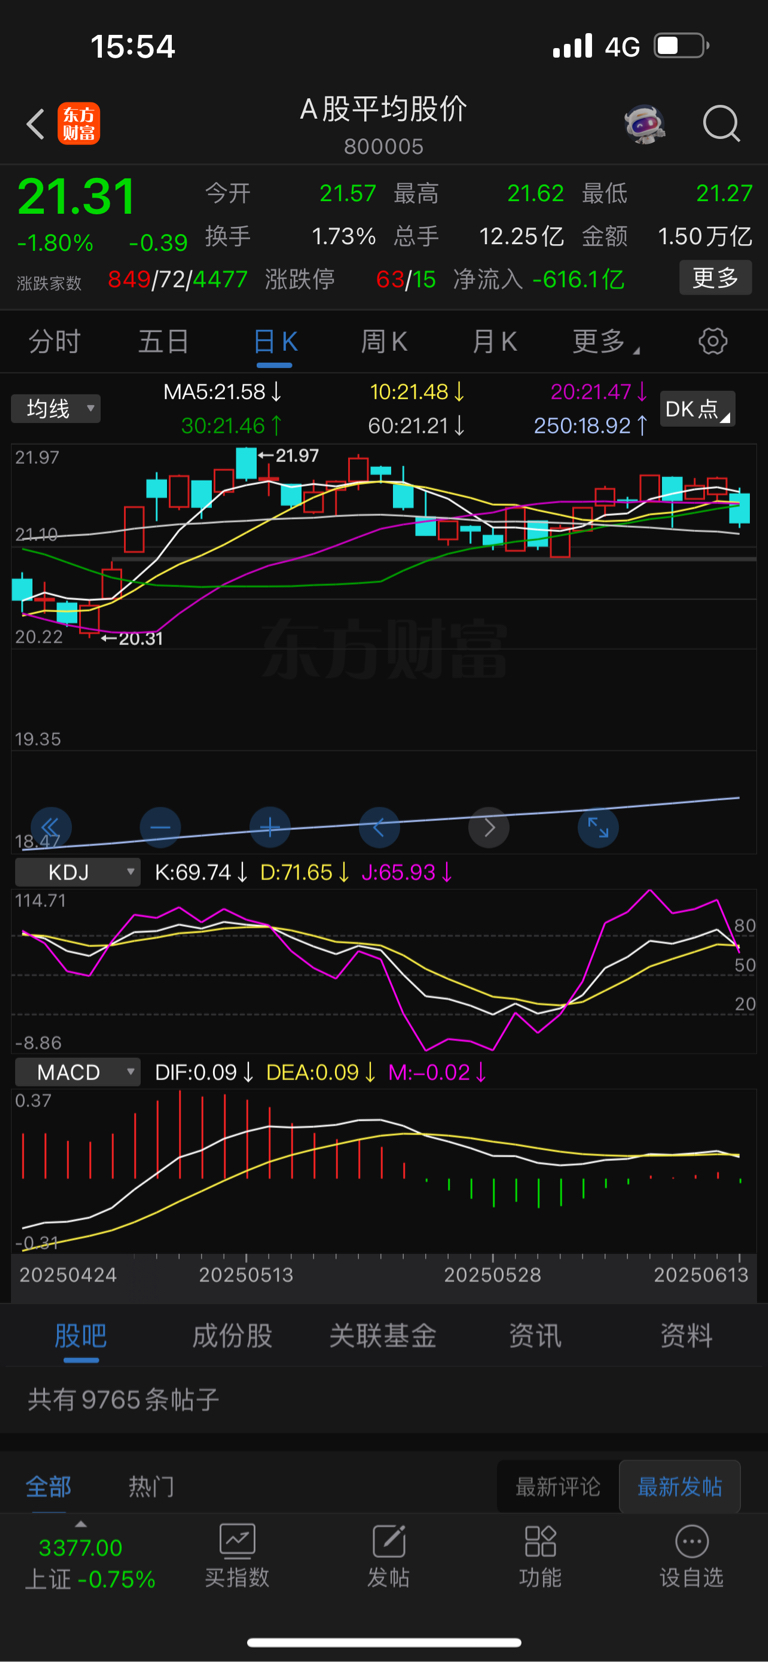Tap stock code 800005 title
This screenshot has height=1662, width=768.
point(384,147)
